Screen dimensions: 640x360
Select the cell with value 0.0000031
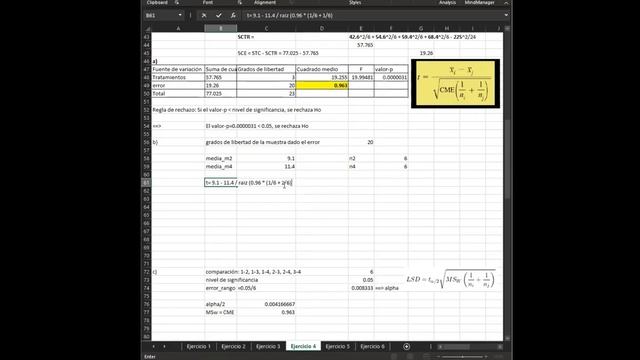[391, 77]
